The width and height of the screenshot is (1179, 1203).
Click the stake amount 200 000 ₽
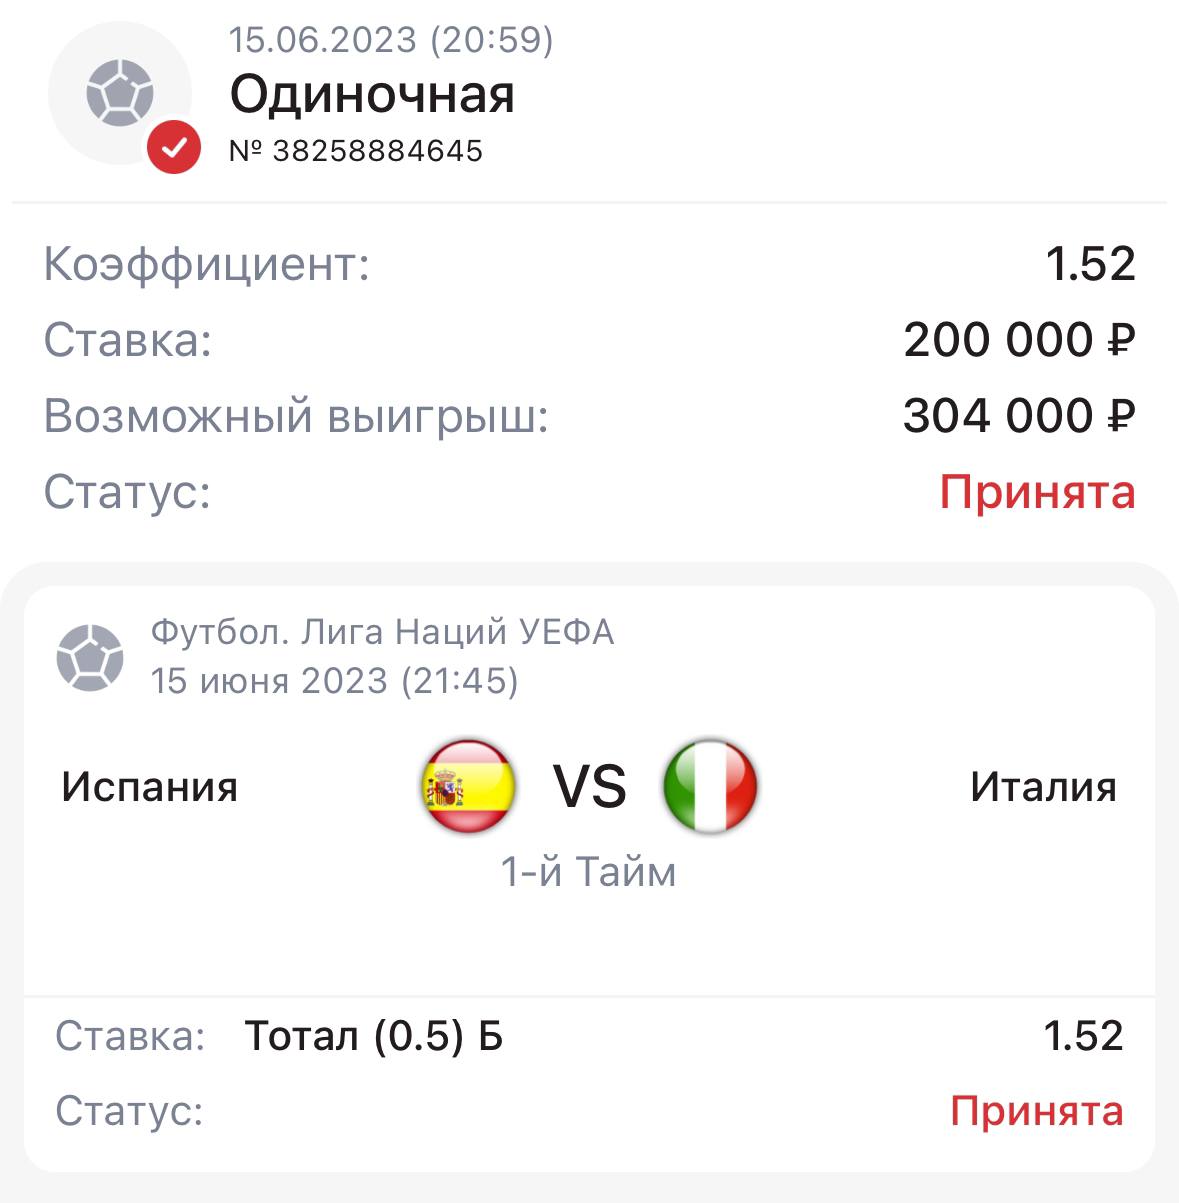[x=1019, y=340]
